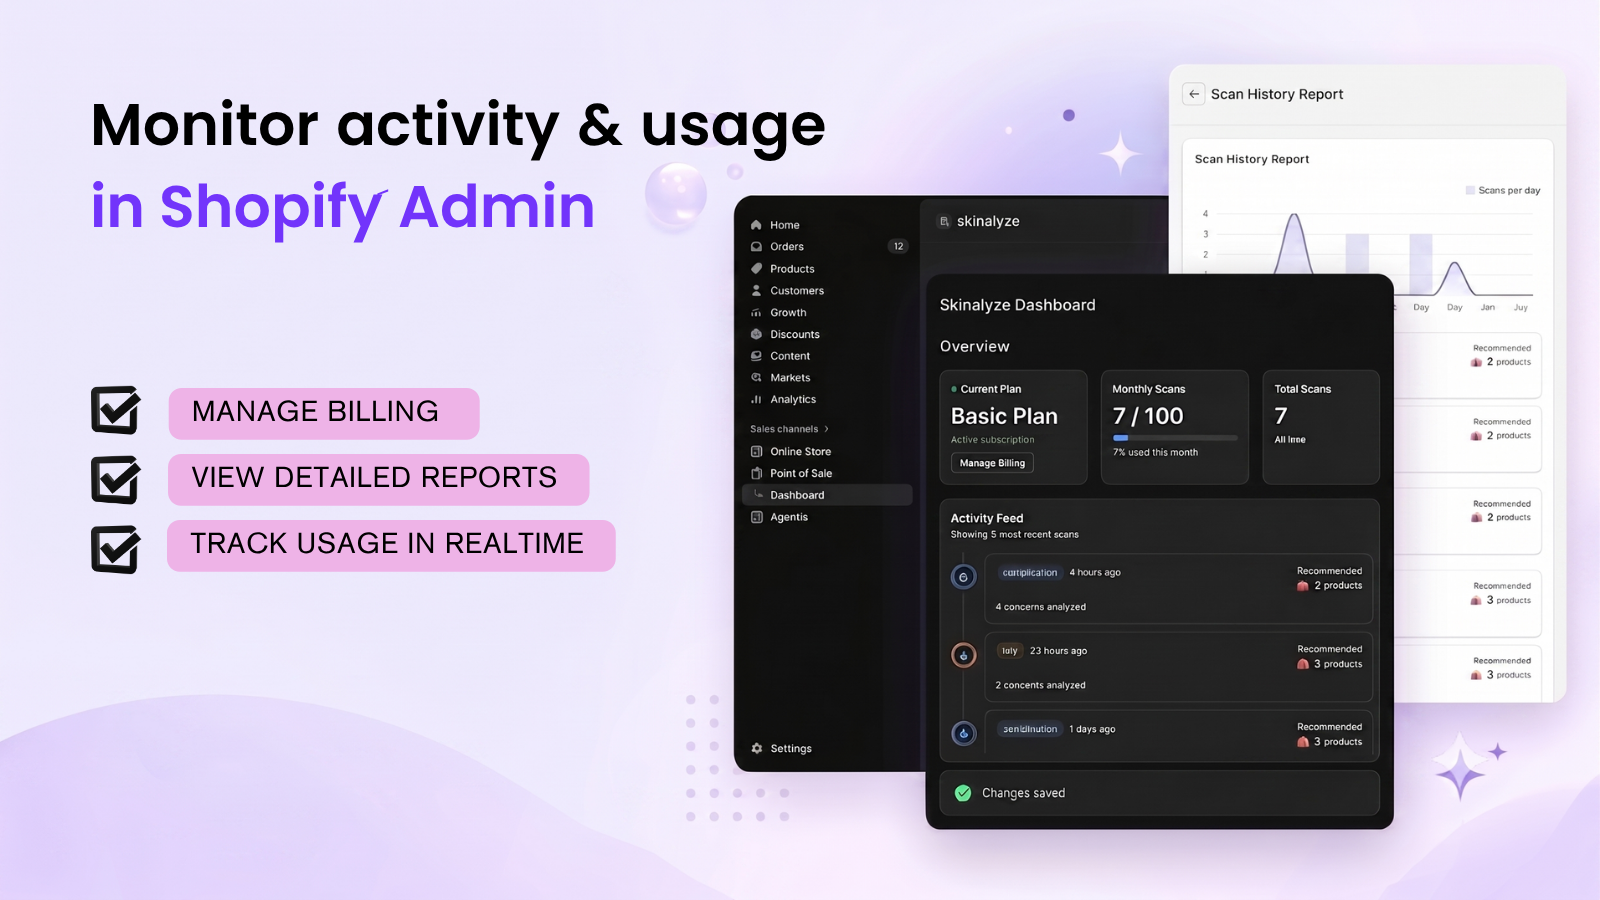Click 'Showing 5 most recent scans' text
The height and width of the screenshot is (900, 1600).
tap(1015, 535)
